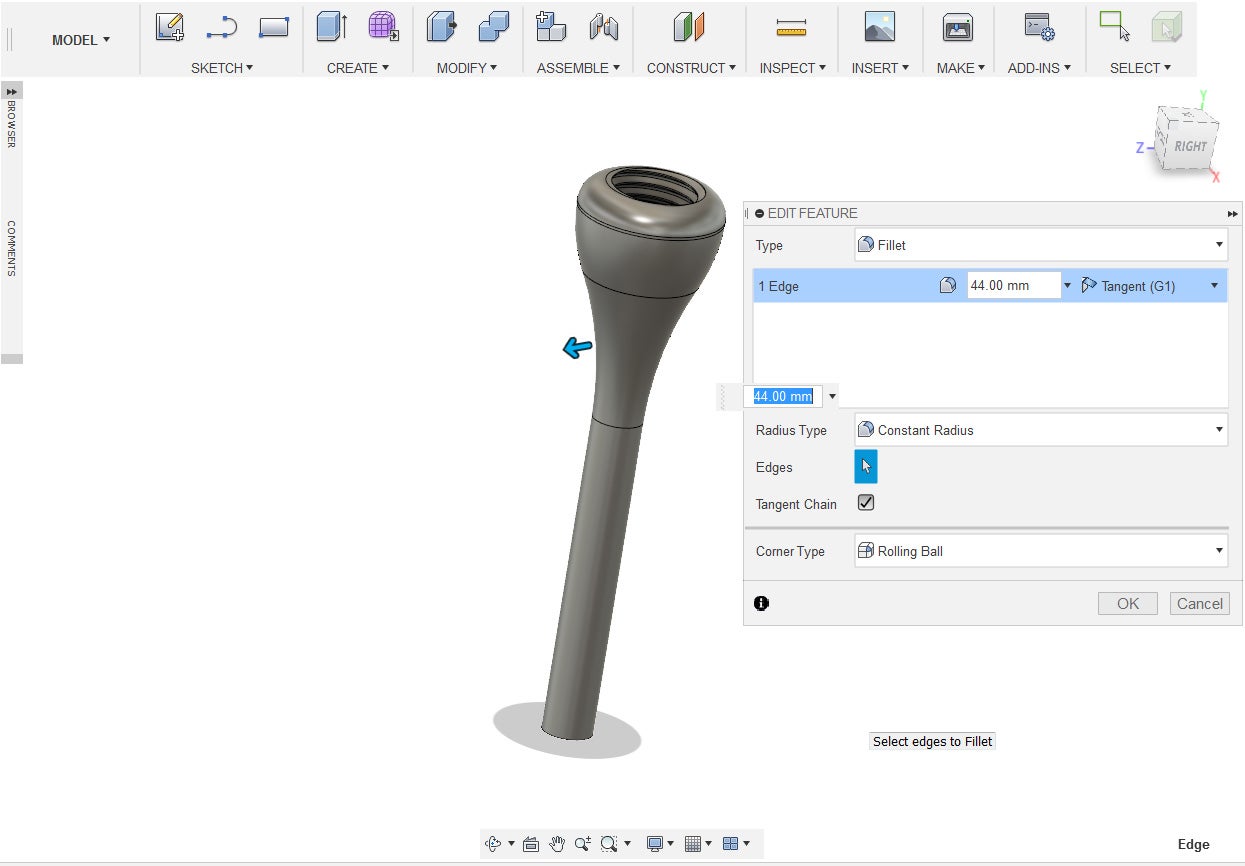Screen dimensions: 1245x866
Task: Click the Measure ruler icon
Action: coord(791,28)
